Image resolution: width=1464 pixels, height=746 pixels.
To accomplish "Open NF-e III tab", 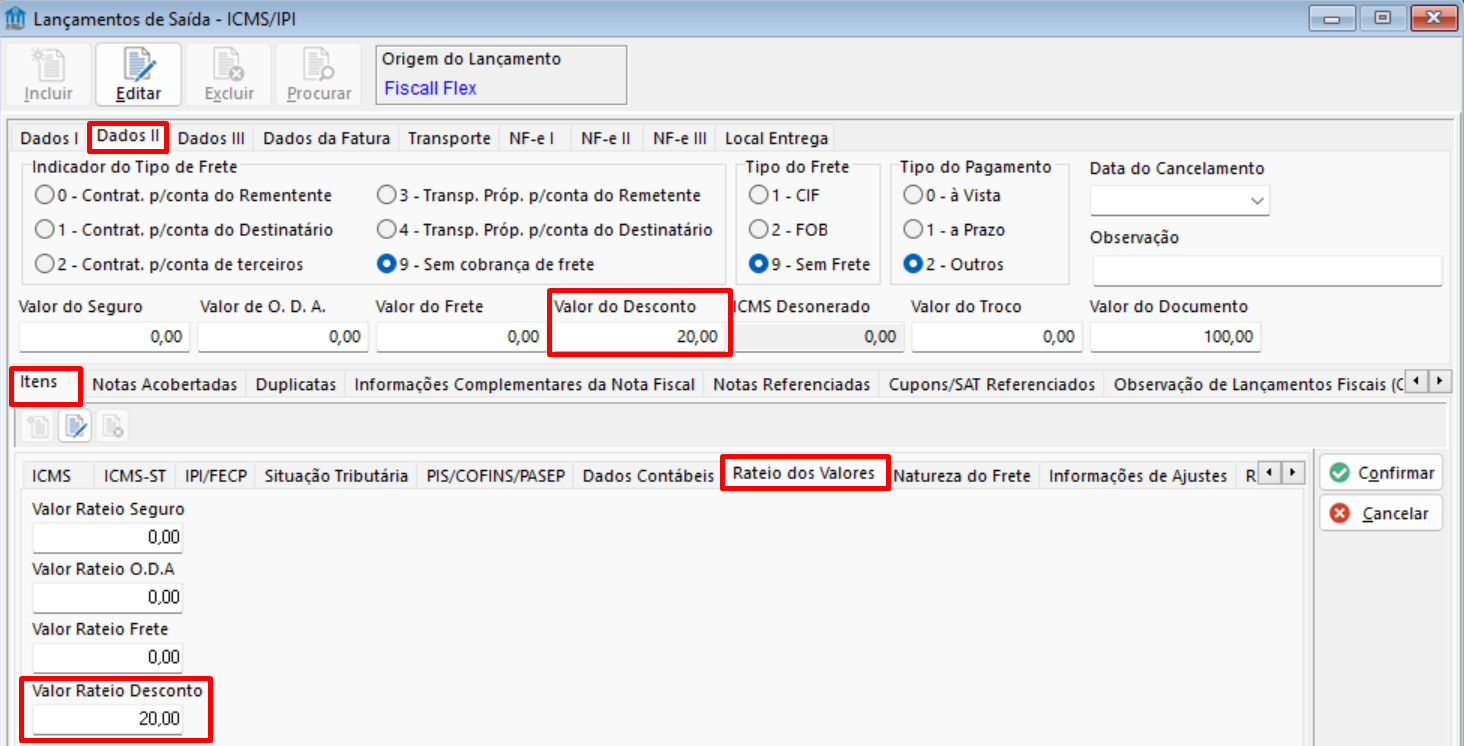I will [680, 138].
